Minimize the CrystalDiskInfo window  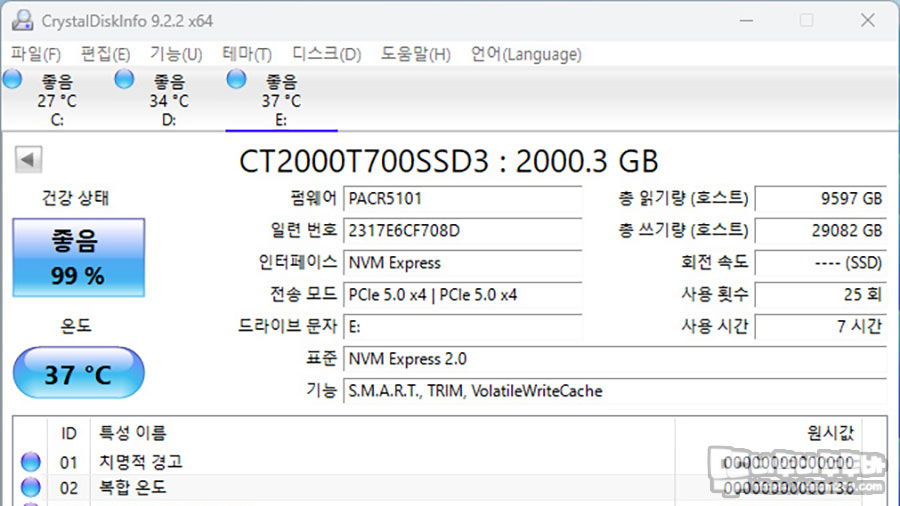[746, 21]
